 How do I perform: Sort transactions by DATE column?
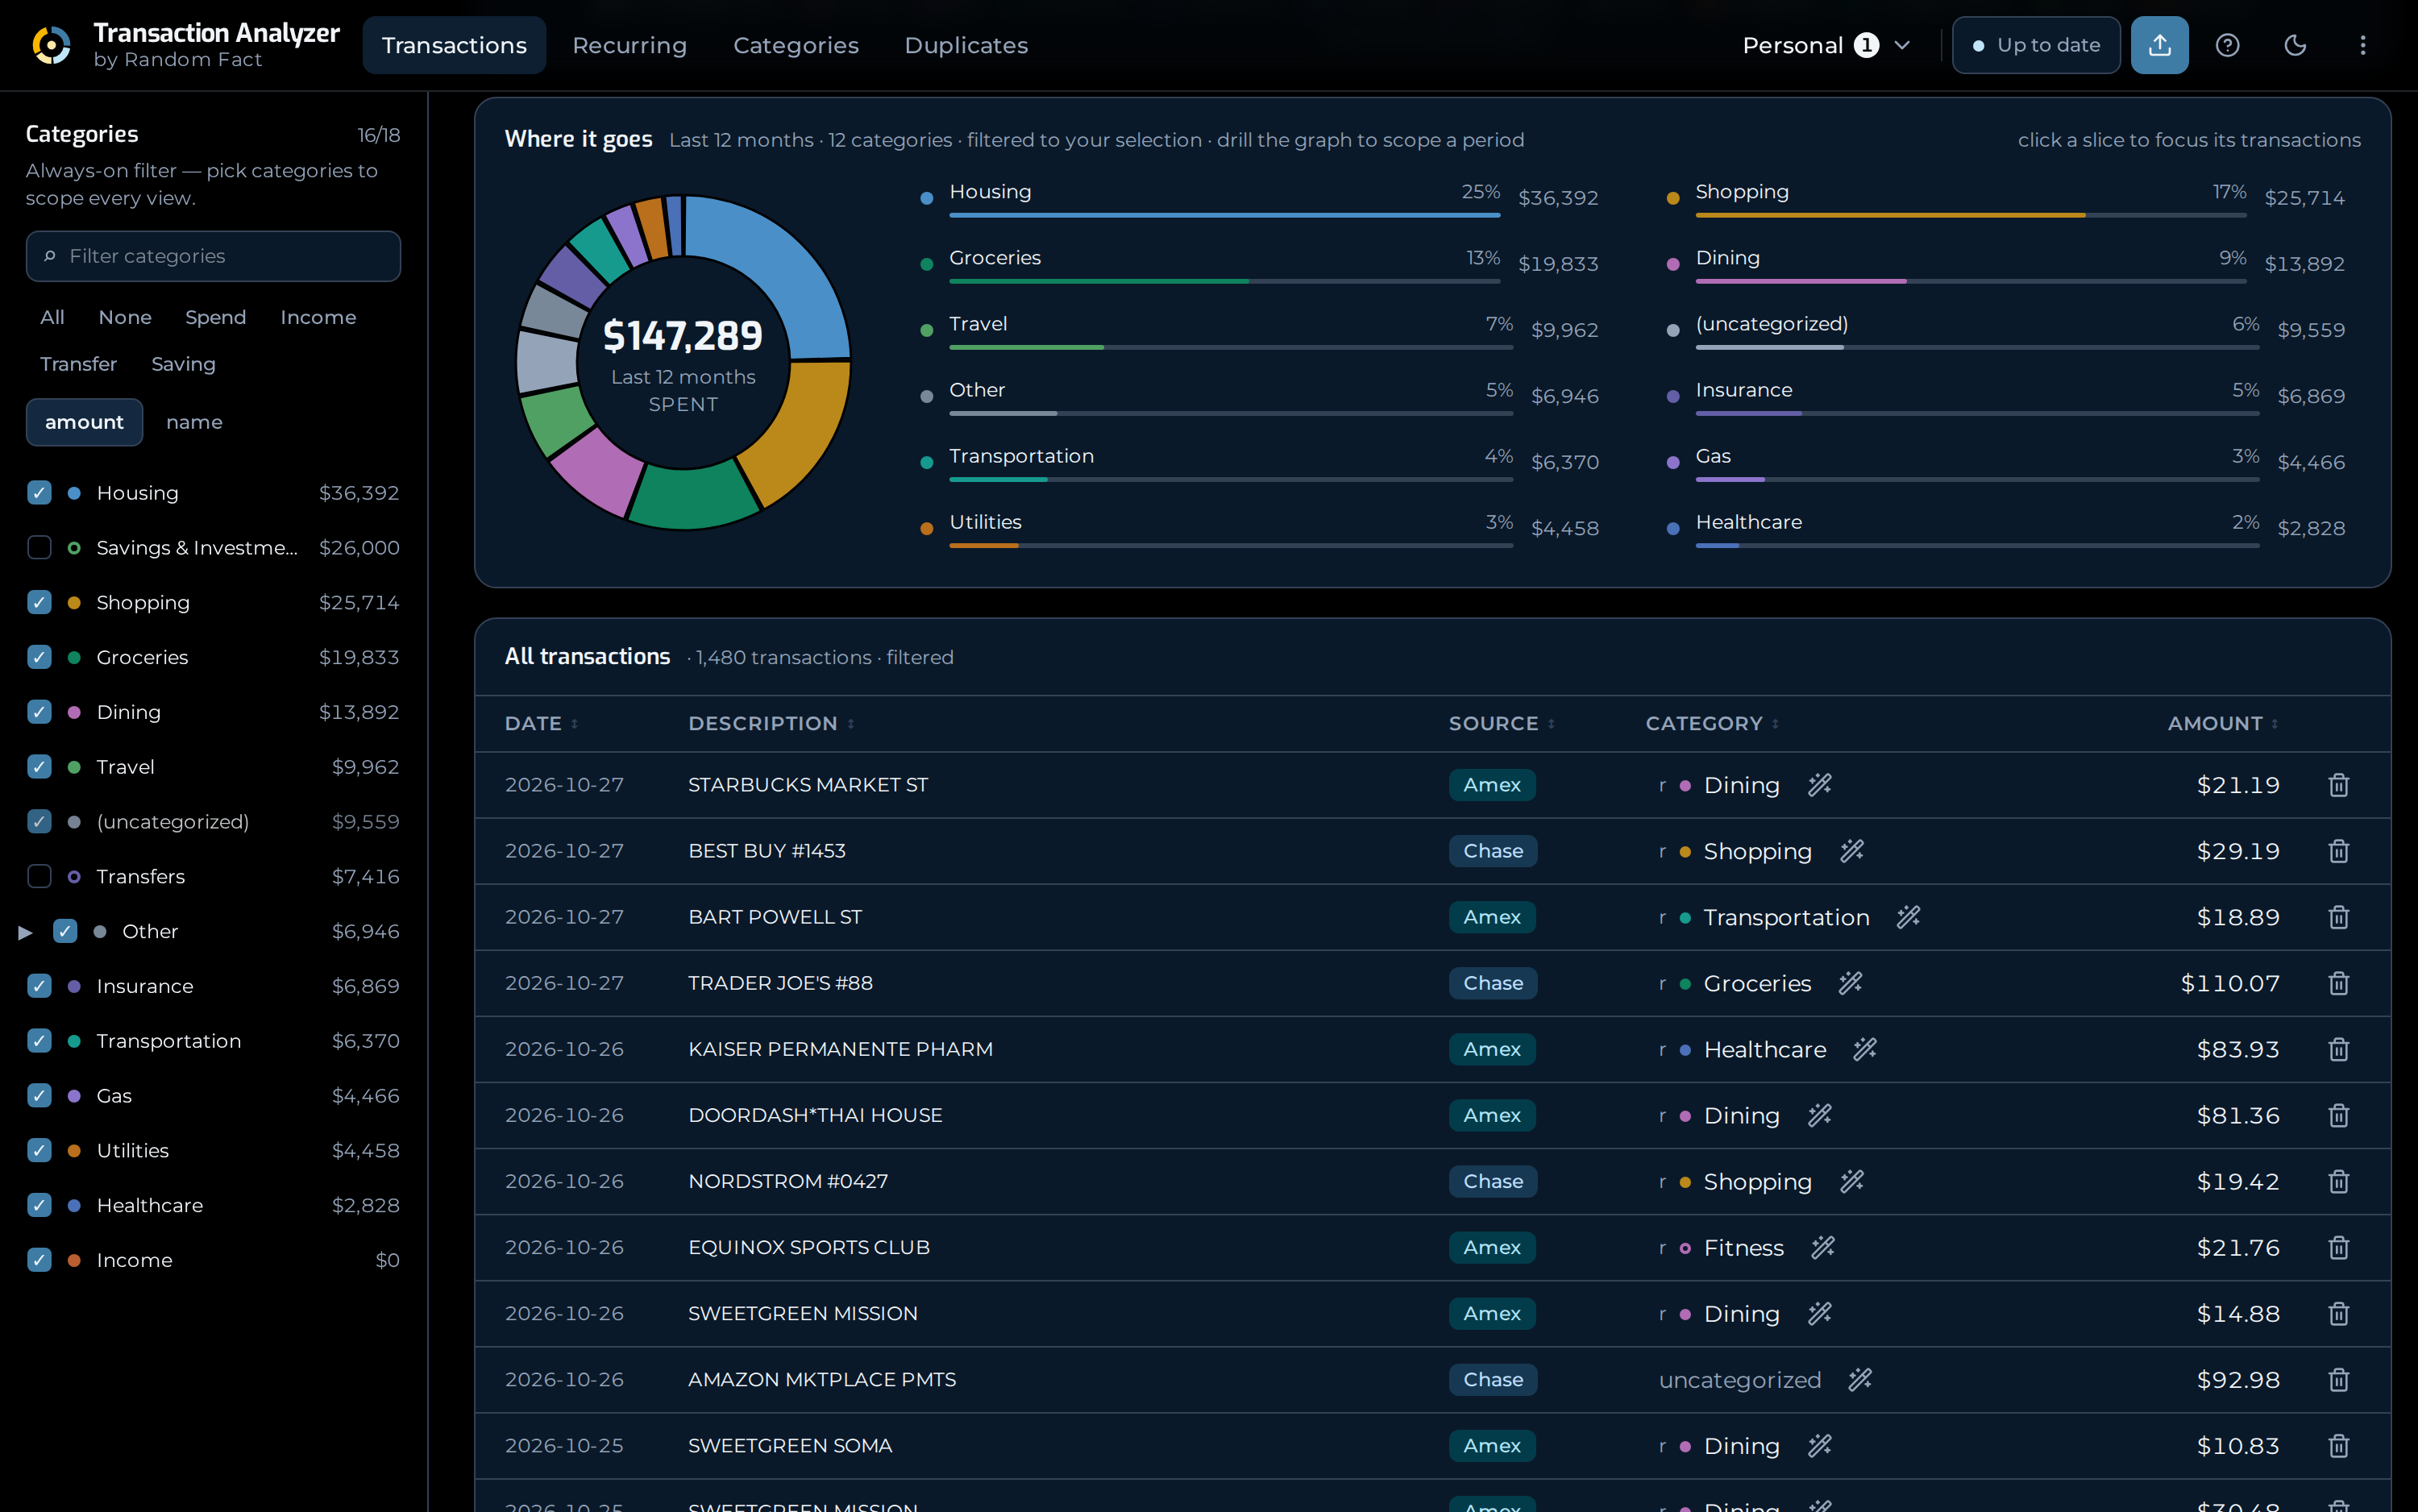(541, 723)
